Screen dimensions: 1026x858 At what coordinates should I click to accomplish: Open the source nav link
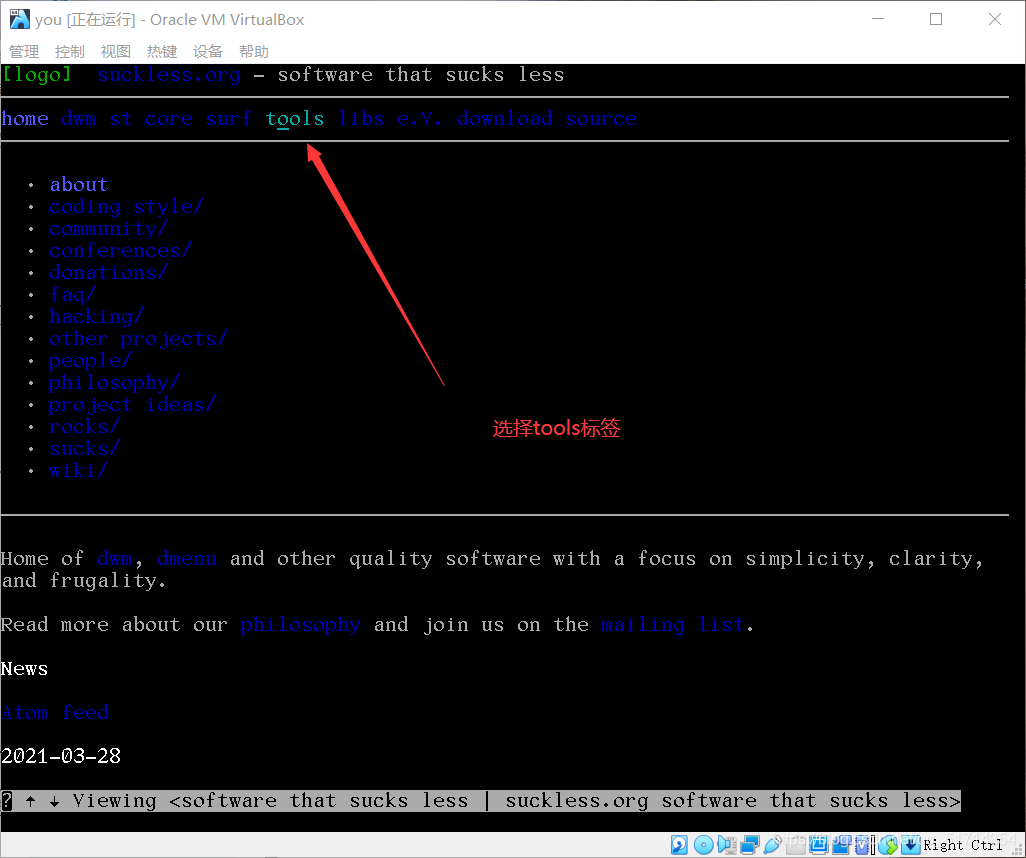pos(601,118)
